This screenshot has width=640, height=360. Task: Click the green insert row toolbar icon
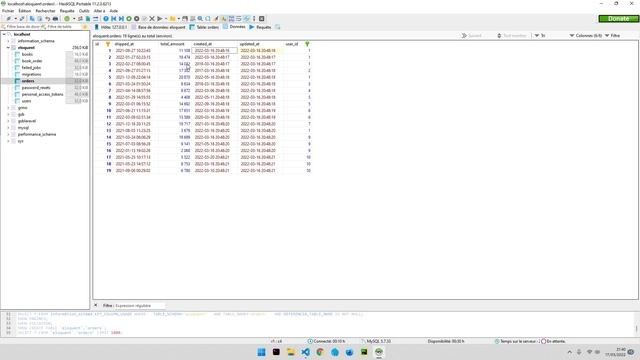coord(129,19)
